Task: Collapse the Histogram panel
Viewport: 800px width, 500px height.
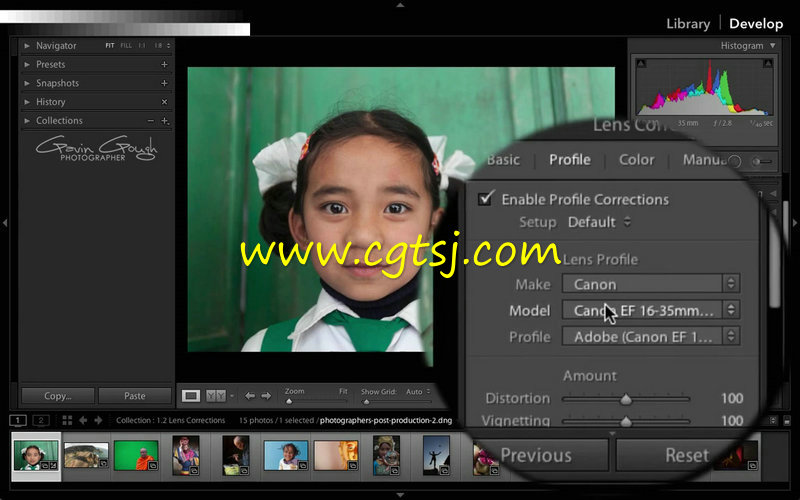Action: (773, 45)
